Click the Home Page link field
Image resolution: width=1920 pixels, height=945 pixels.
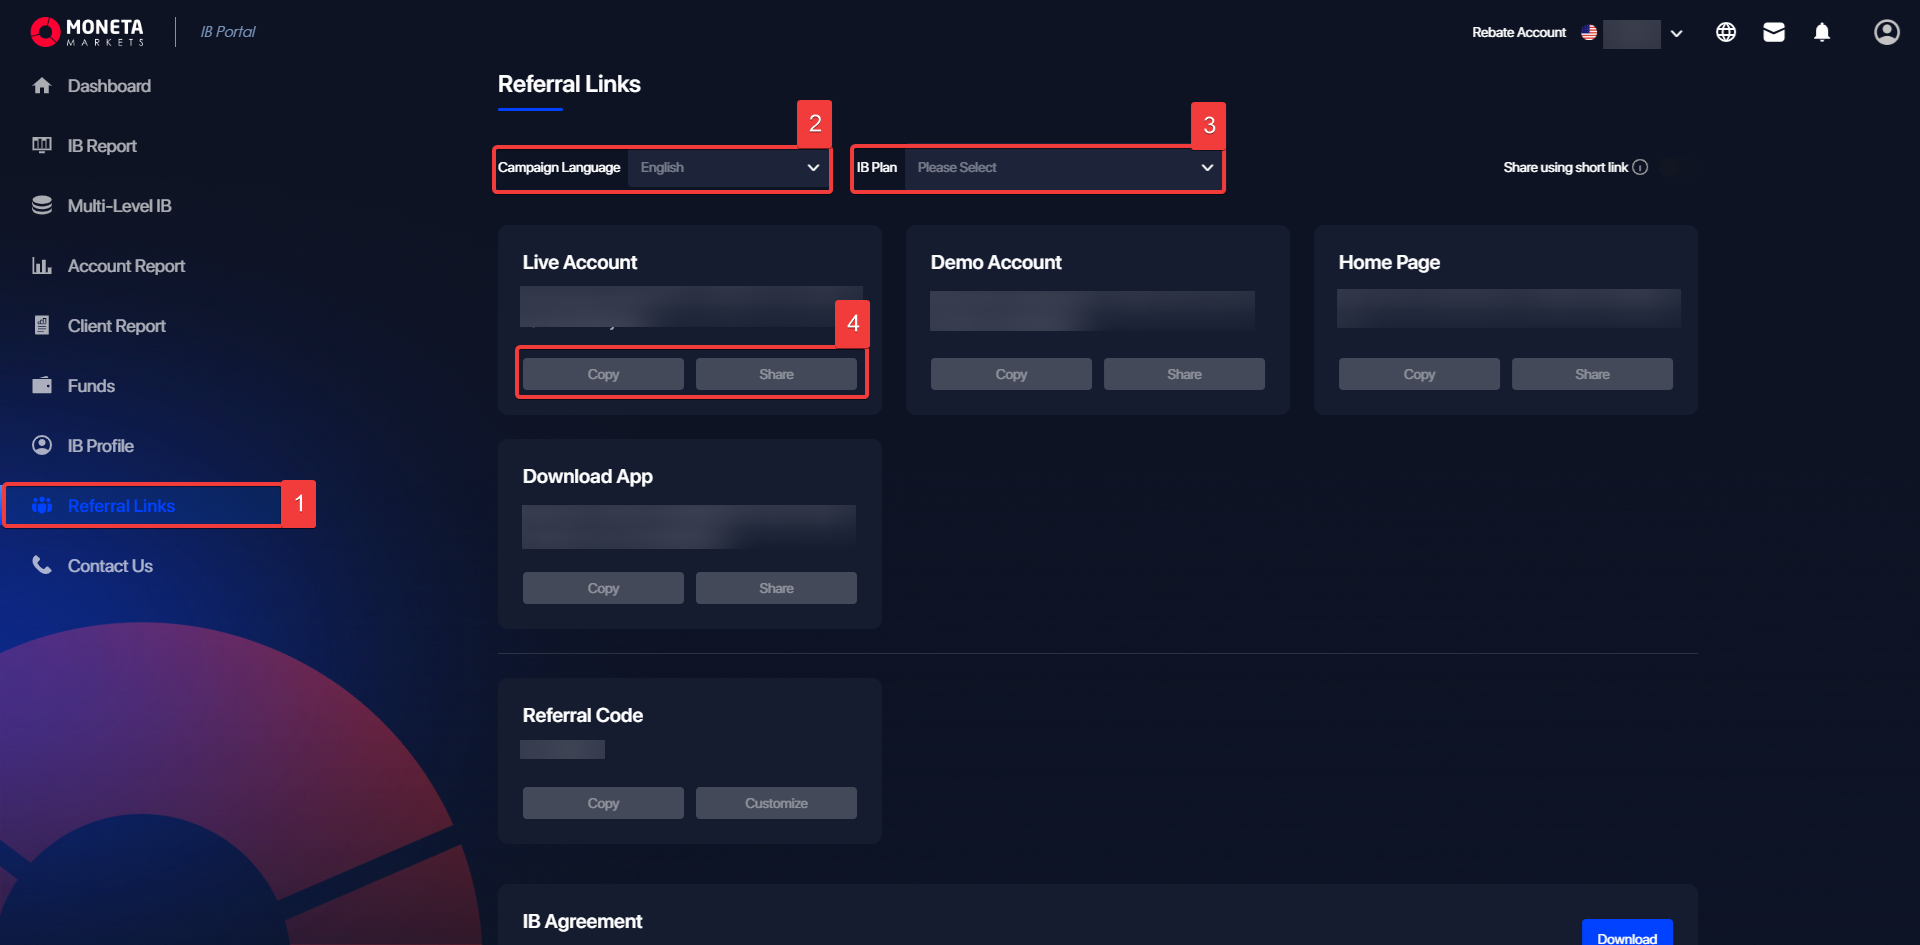pos(1509,309)
